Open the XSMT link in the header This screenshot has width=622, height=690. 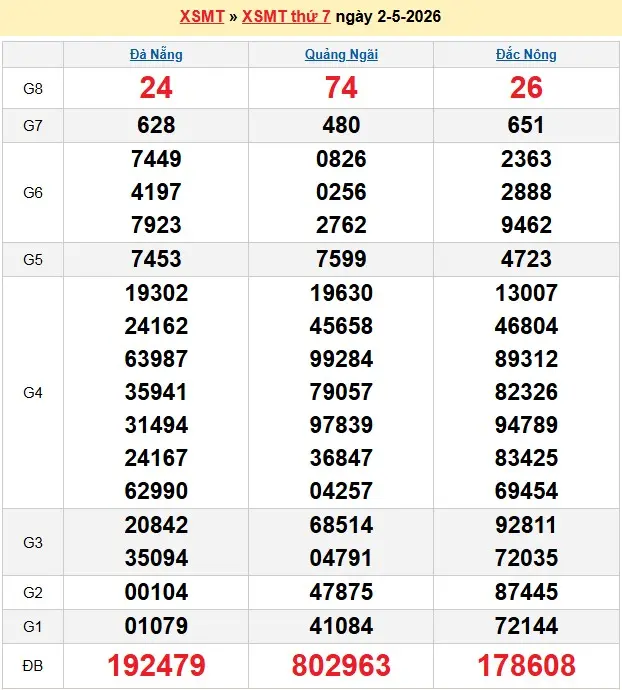[x=202, y=17]
